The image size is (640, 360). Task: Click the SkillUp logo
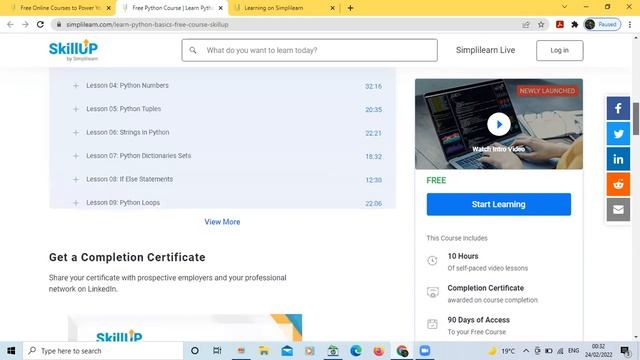[x=73, y=50]
